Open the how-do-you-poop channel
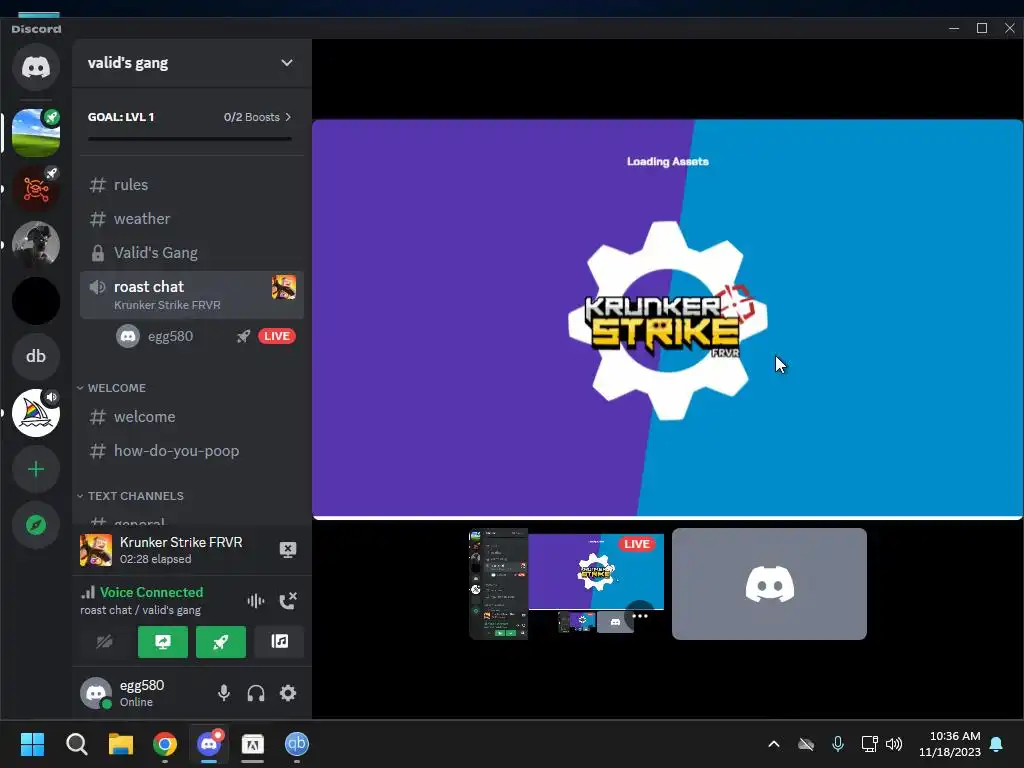The image size is (1024, 768). (191, 451)
